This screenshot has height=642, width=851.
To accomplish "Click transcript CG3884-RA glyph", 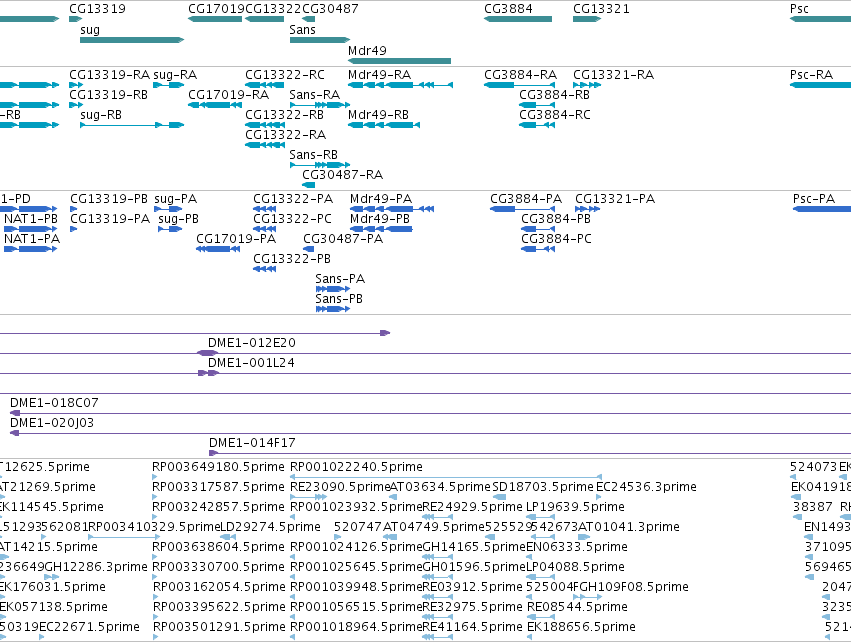I will (x=519, y=85).
